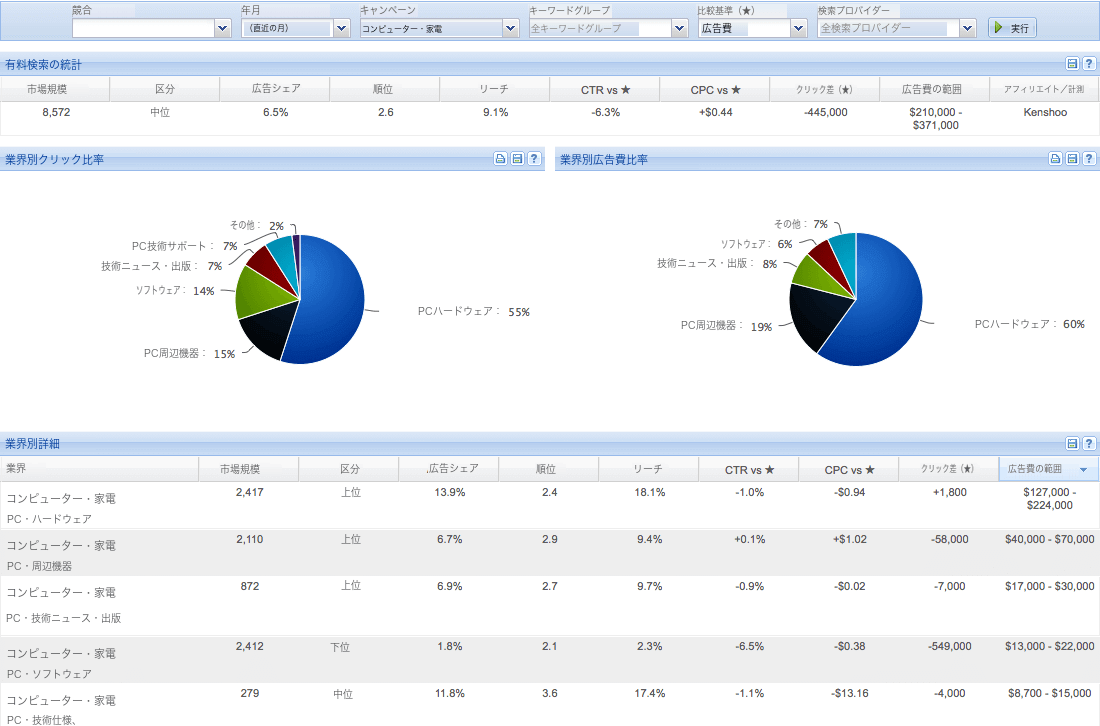Expand the 検索プロバイダー dropdown
The height and width of the screenshot is (726, 1100).
pos(968,29)
